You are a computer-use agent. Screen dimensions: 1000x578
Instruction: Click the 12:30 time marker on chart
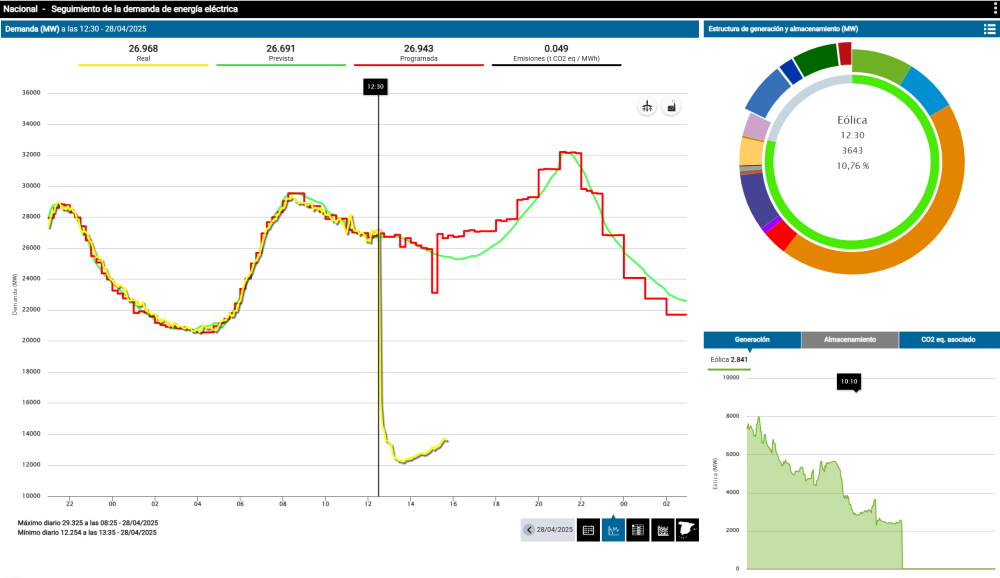[375, 87]
